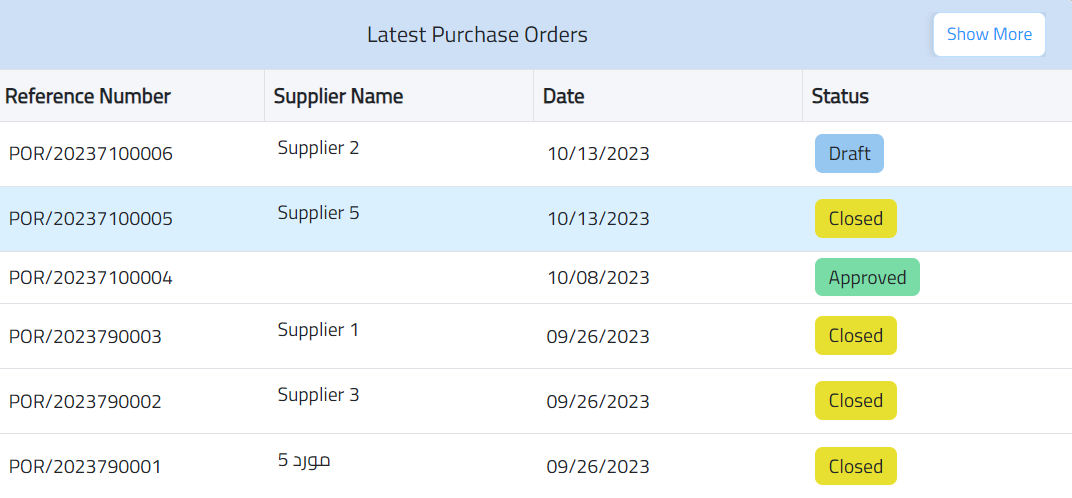
Task: Click the Supplier 1 name cell
Action: tap(318, 330)
